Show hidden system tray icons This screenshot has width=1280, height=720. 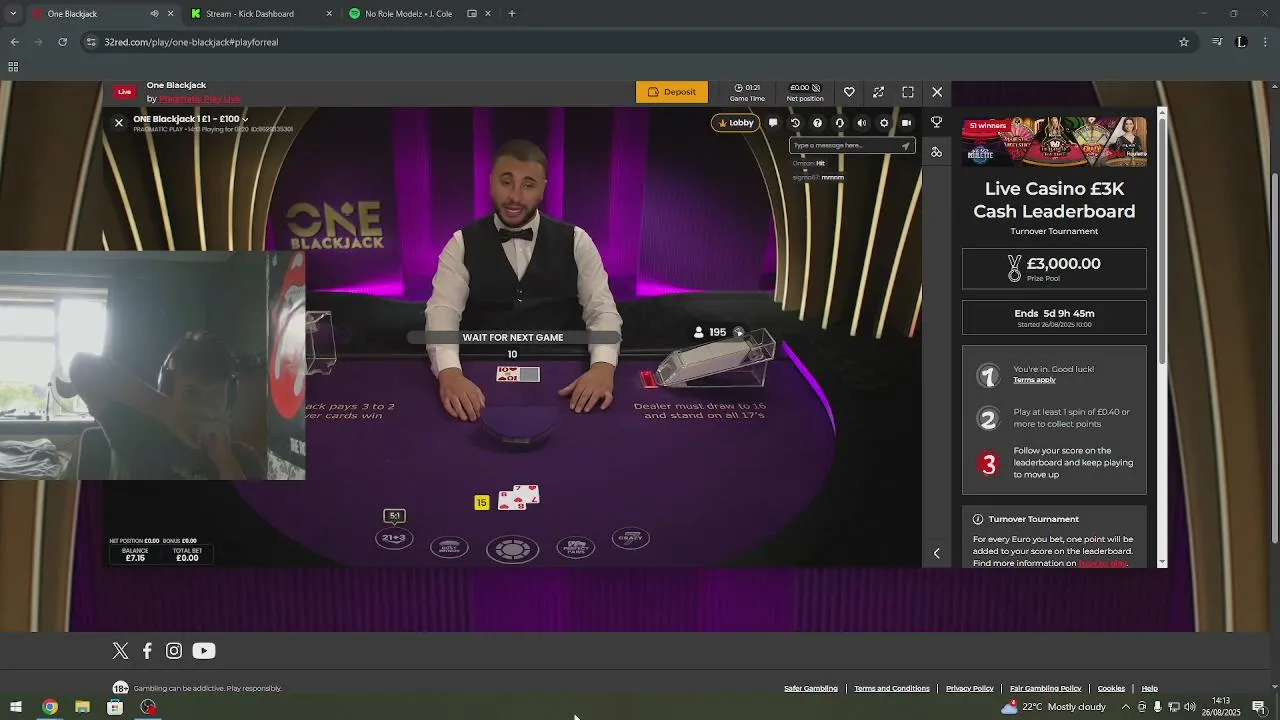pos(1126,707)
